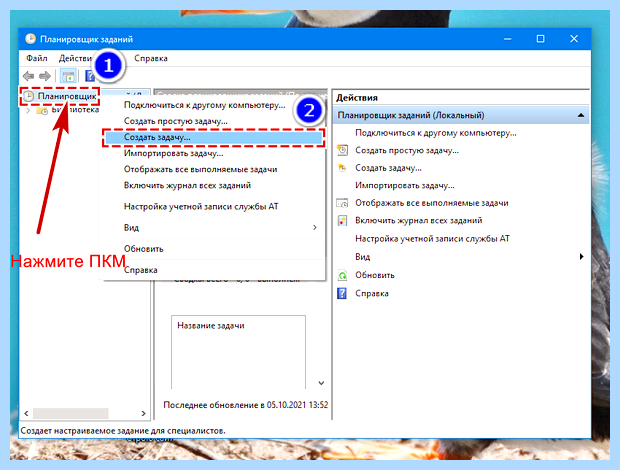
Task: Click the down chevron in the center pane
Action: pyautogui.click(x=321, y=383)
